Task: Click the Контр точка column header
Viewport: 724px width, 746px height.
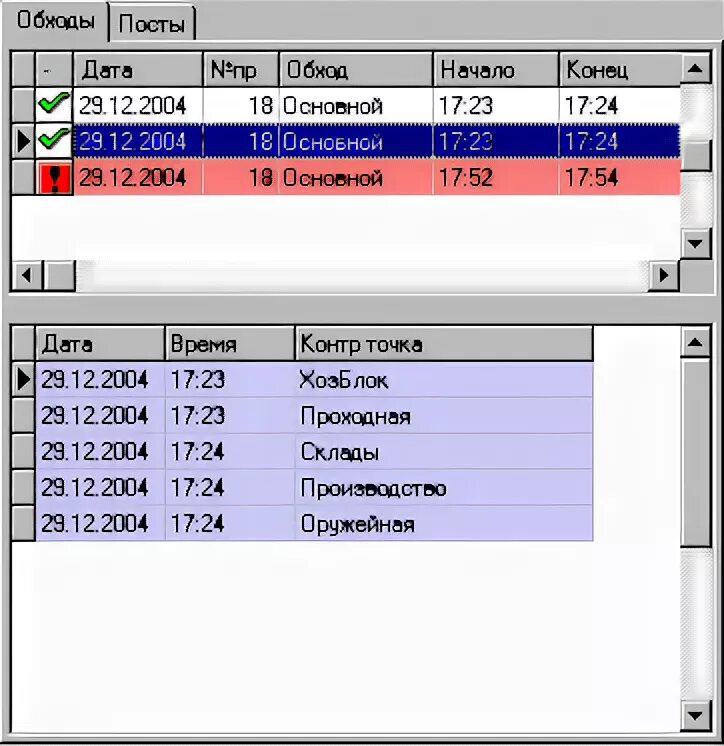Action: coord(444,344)
